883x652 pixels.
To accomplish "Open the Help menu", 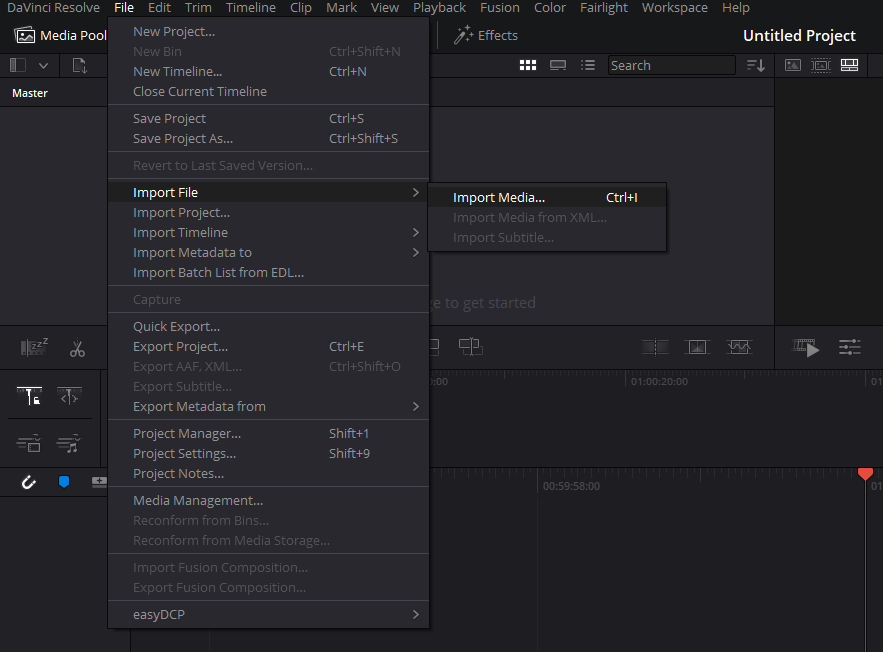I will pos(735,8).
